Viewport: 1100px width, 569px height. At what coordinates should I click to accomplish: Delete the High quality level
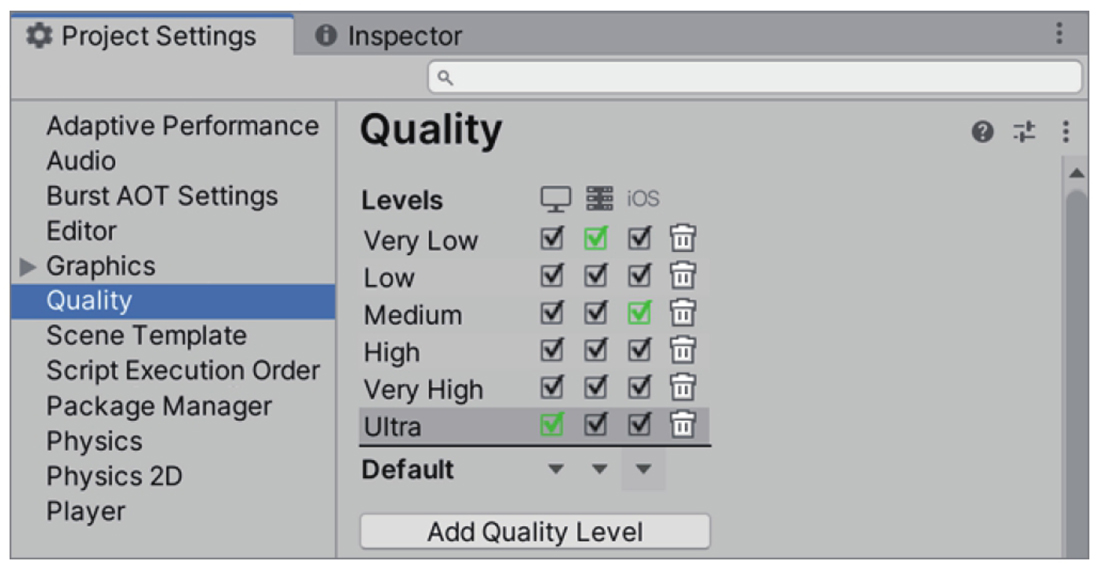tap(683, 351)
